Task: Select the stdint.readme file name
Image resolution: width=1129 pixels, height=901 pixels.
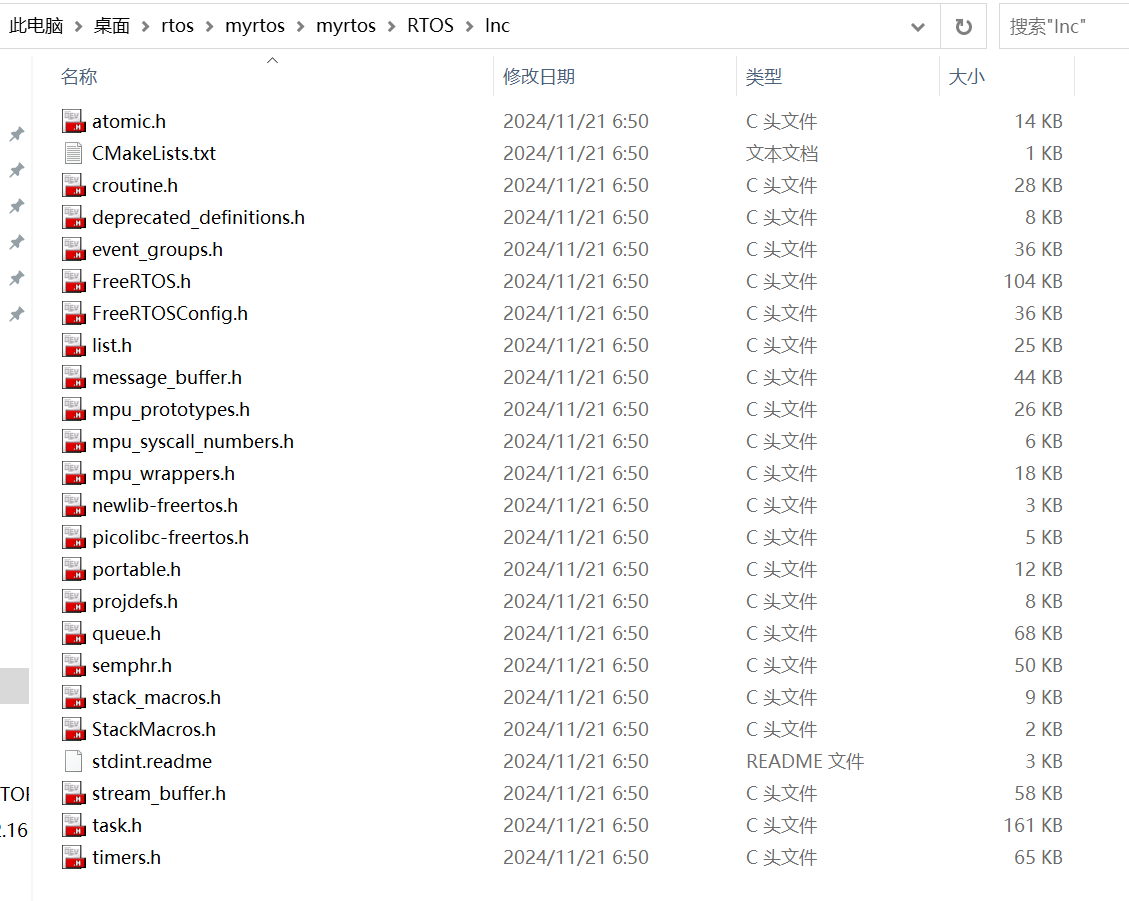Action: point(152,761)
